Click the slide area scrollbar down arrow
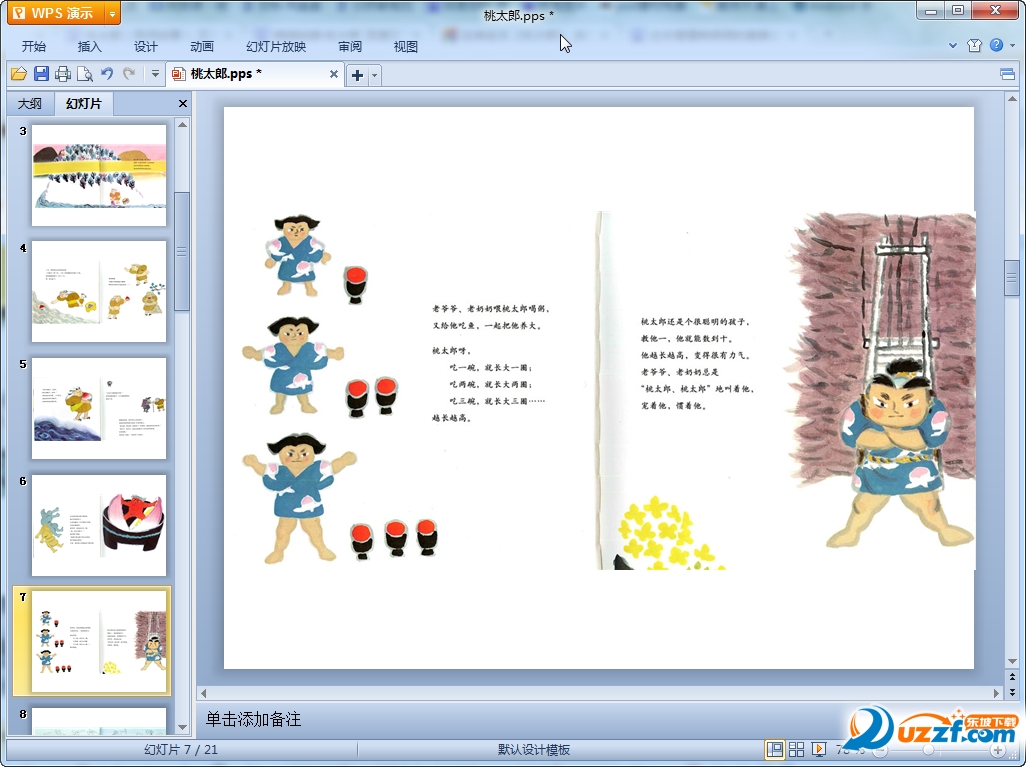The image size is (1026, 767). click(1012, 662)
